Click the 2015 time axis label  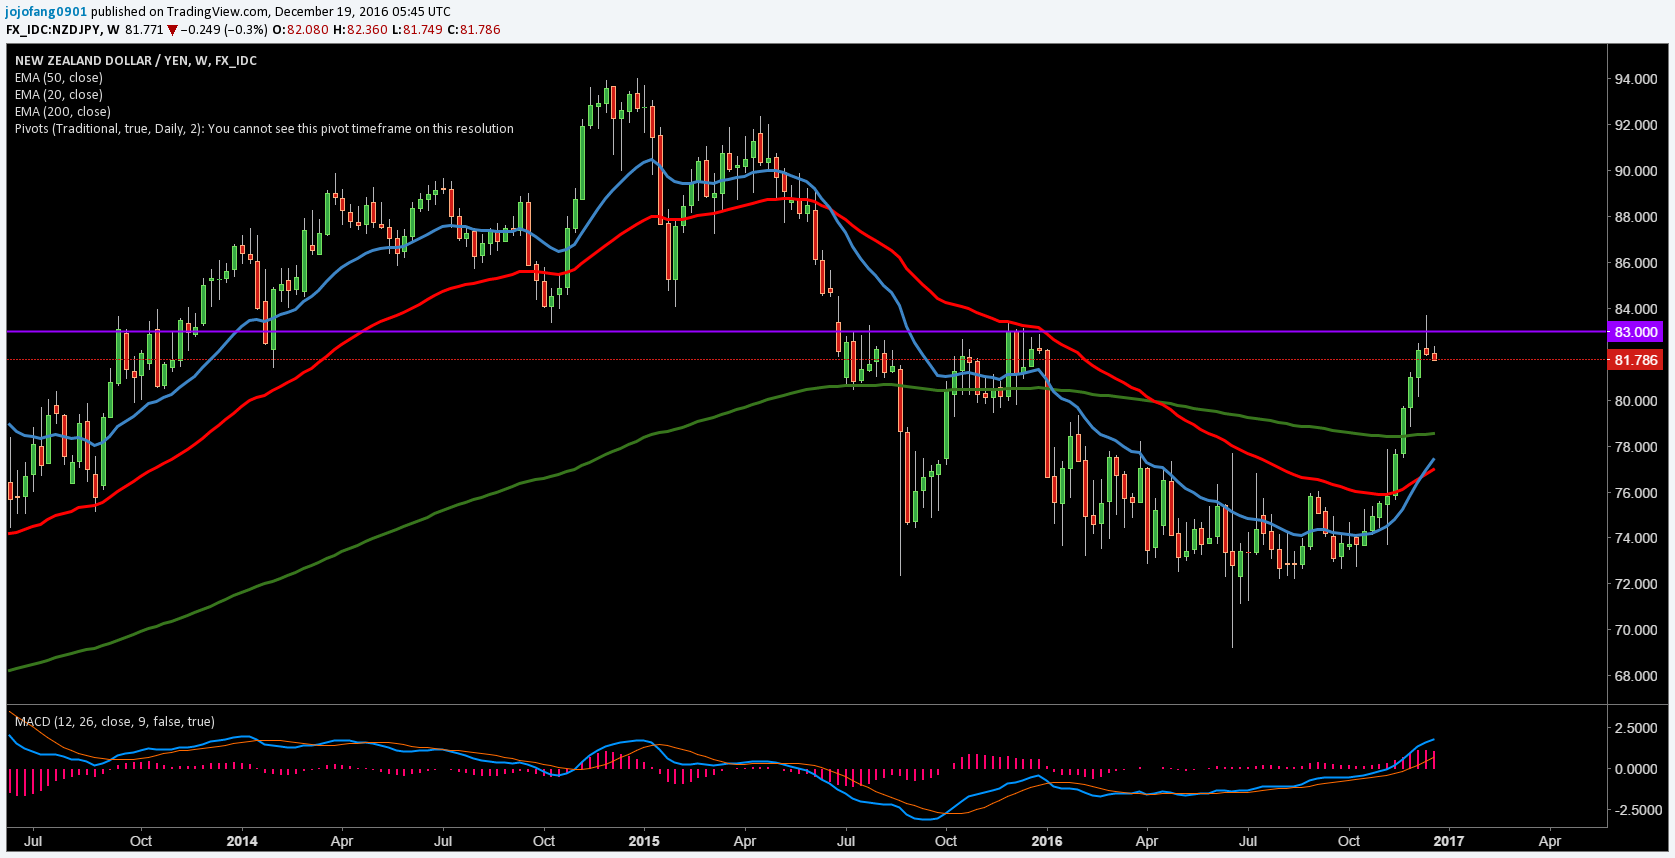coord(644,841)
